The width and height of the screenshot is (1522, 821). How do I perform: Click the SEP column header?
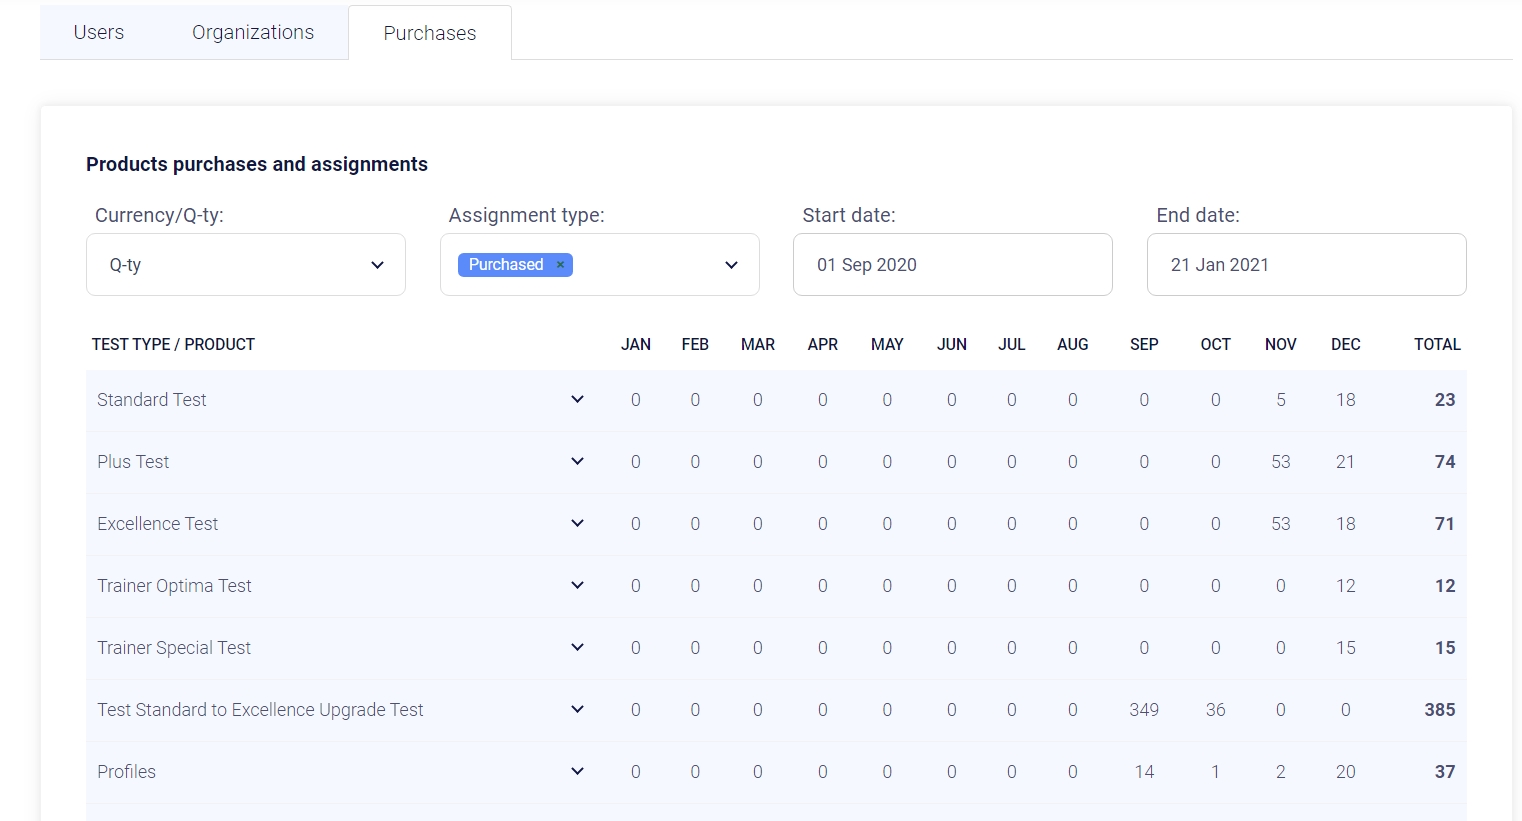(1144, 344)
